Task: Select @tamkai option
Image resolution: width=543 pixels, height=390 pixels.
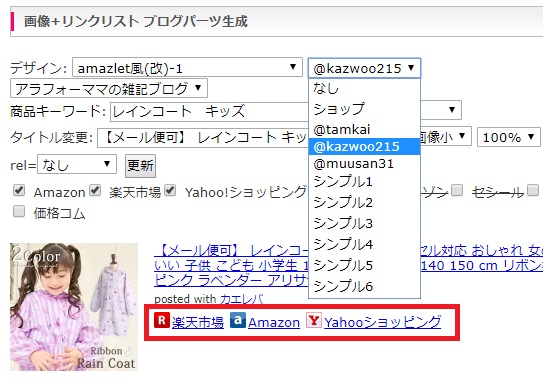Action: click(x=364, y=129)
